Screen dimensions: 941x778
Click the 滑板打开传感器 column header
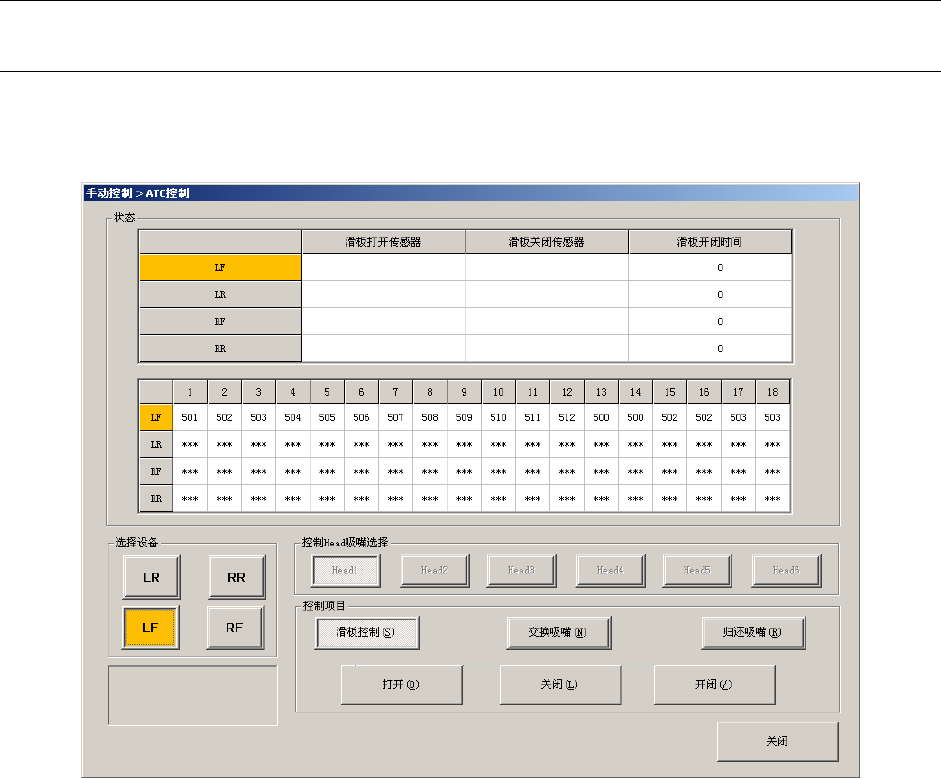point(383,242)
